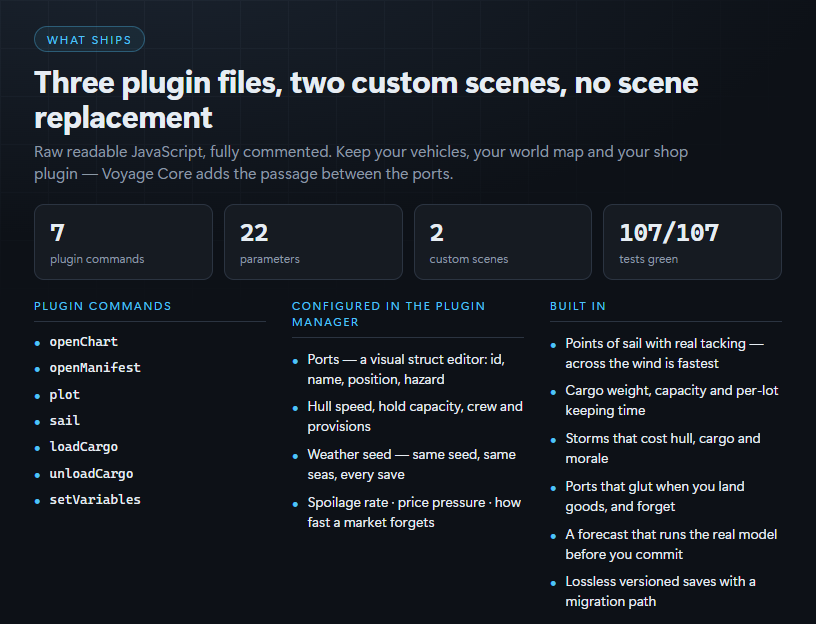The width and height of the screenshot is (816, 624).
Task: Click the 2 custom scenes card
Action: coord(503,242)
